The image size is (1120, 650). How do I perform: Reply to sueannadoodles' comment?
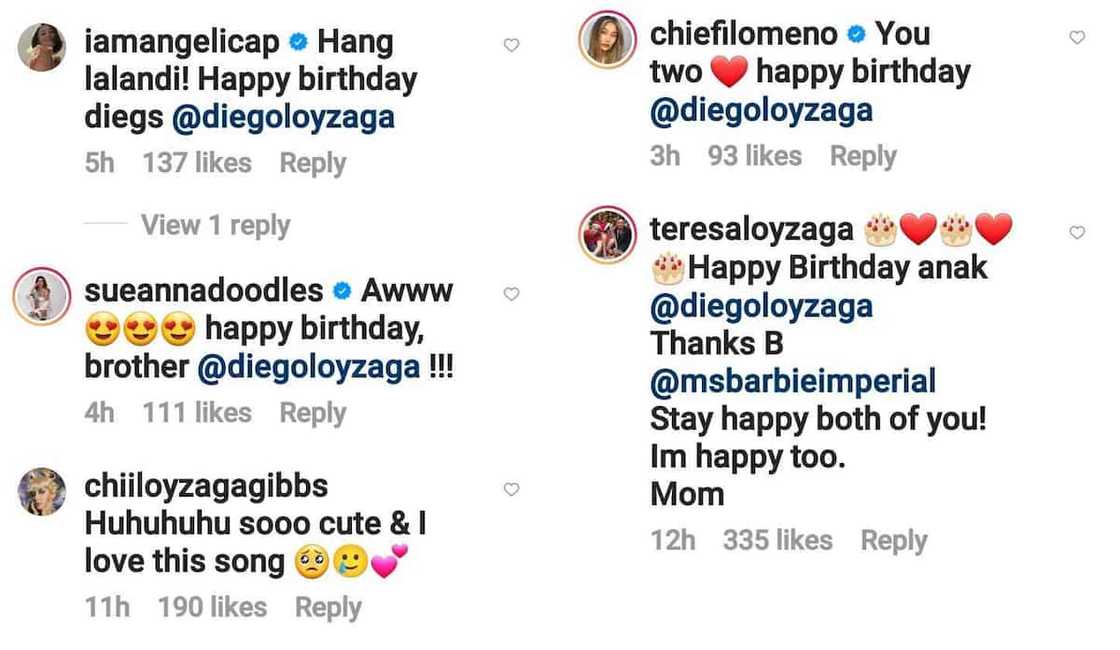tap(312, 412)
